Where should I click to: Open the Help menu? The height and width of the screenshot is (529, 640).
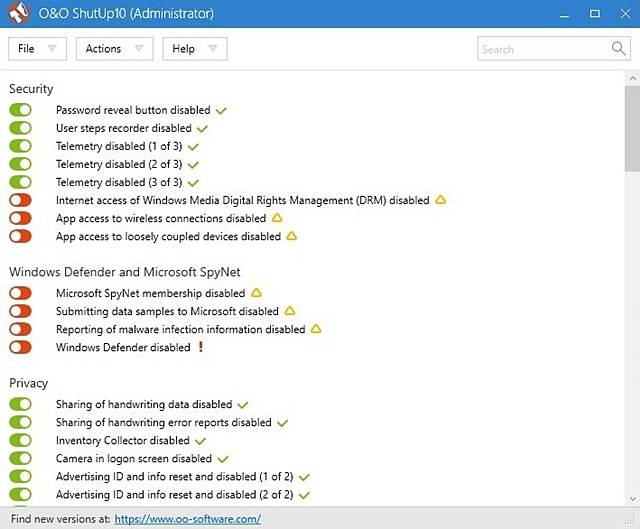[195, 49]
